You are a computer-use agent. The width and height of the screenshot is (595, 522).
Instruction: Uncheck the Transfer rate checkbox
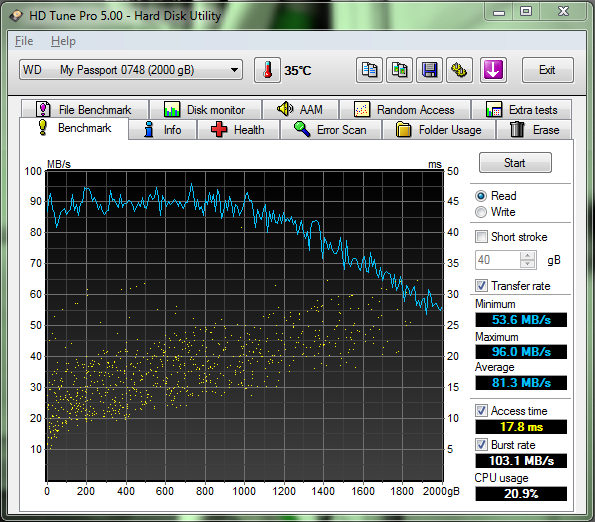(481, 285)
